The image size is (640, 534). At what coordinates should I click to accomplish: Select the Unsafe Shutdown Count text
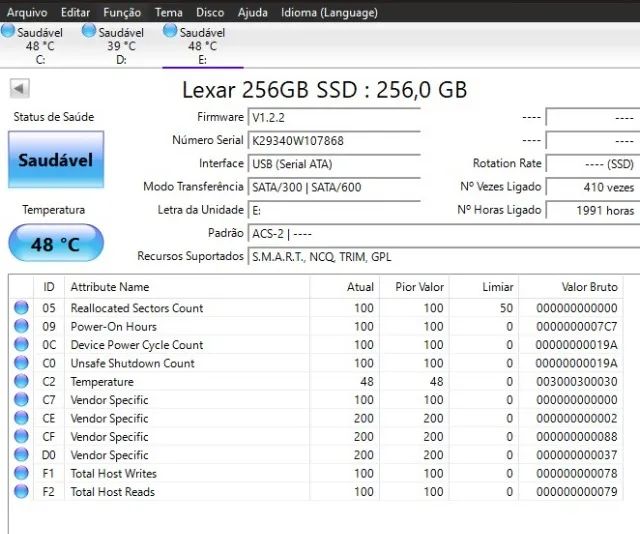pyautogui.click(x=133, y=363)
